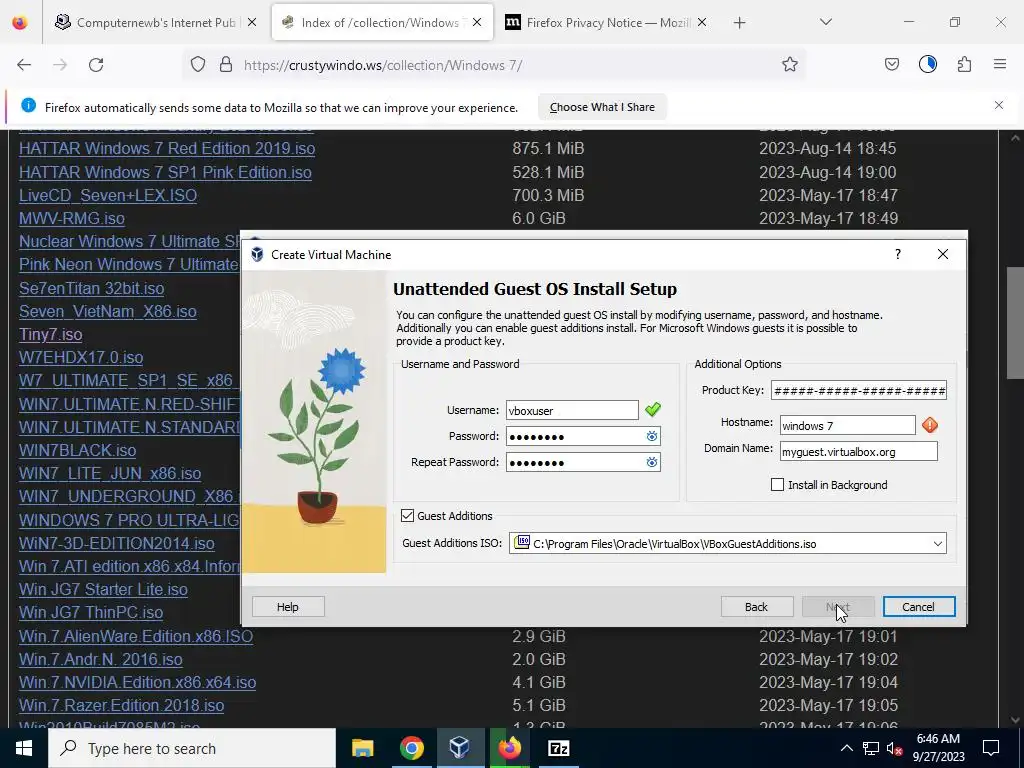Reload the current page

coord(96,65)
